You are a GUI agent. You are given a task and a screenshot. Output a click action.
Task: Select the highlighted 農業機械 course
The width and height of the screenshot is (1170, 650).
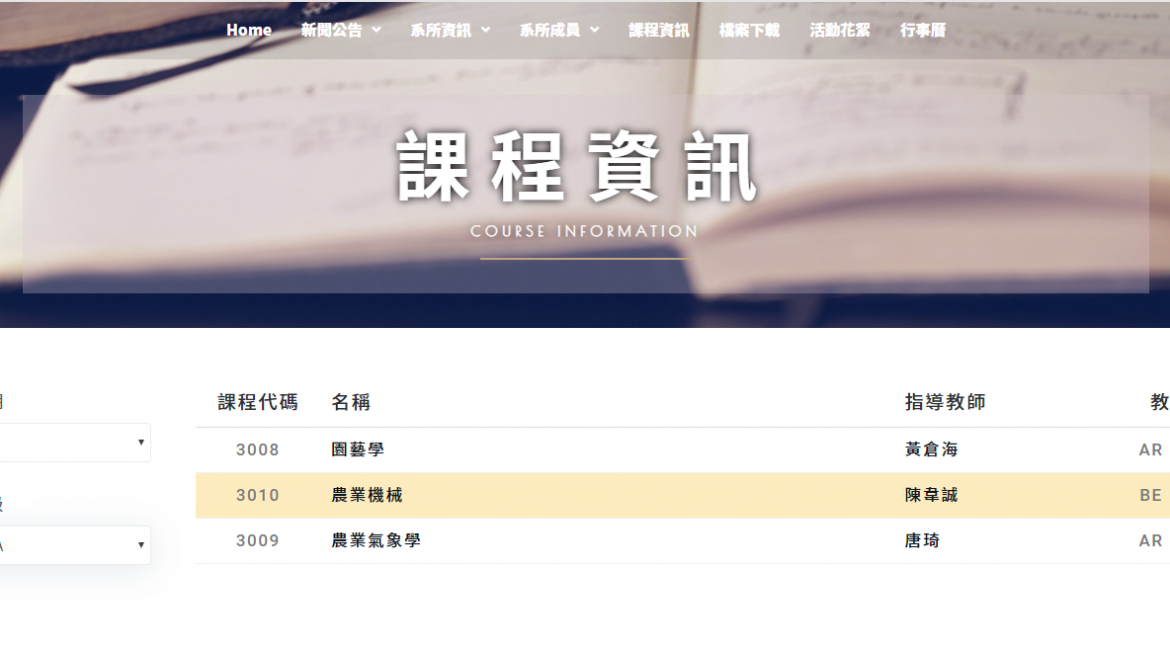(x=367, y=495)
